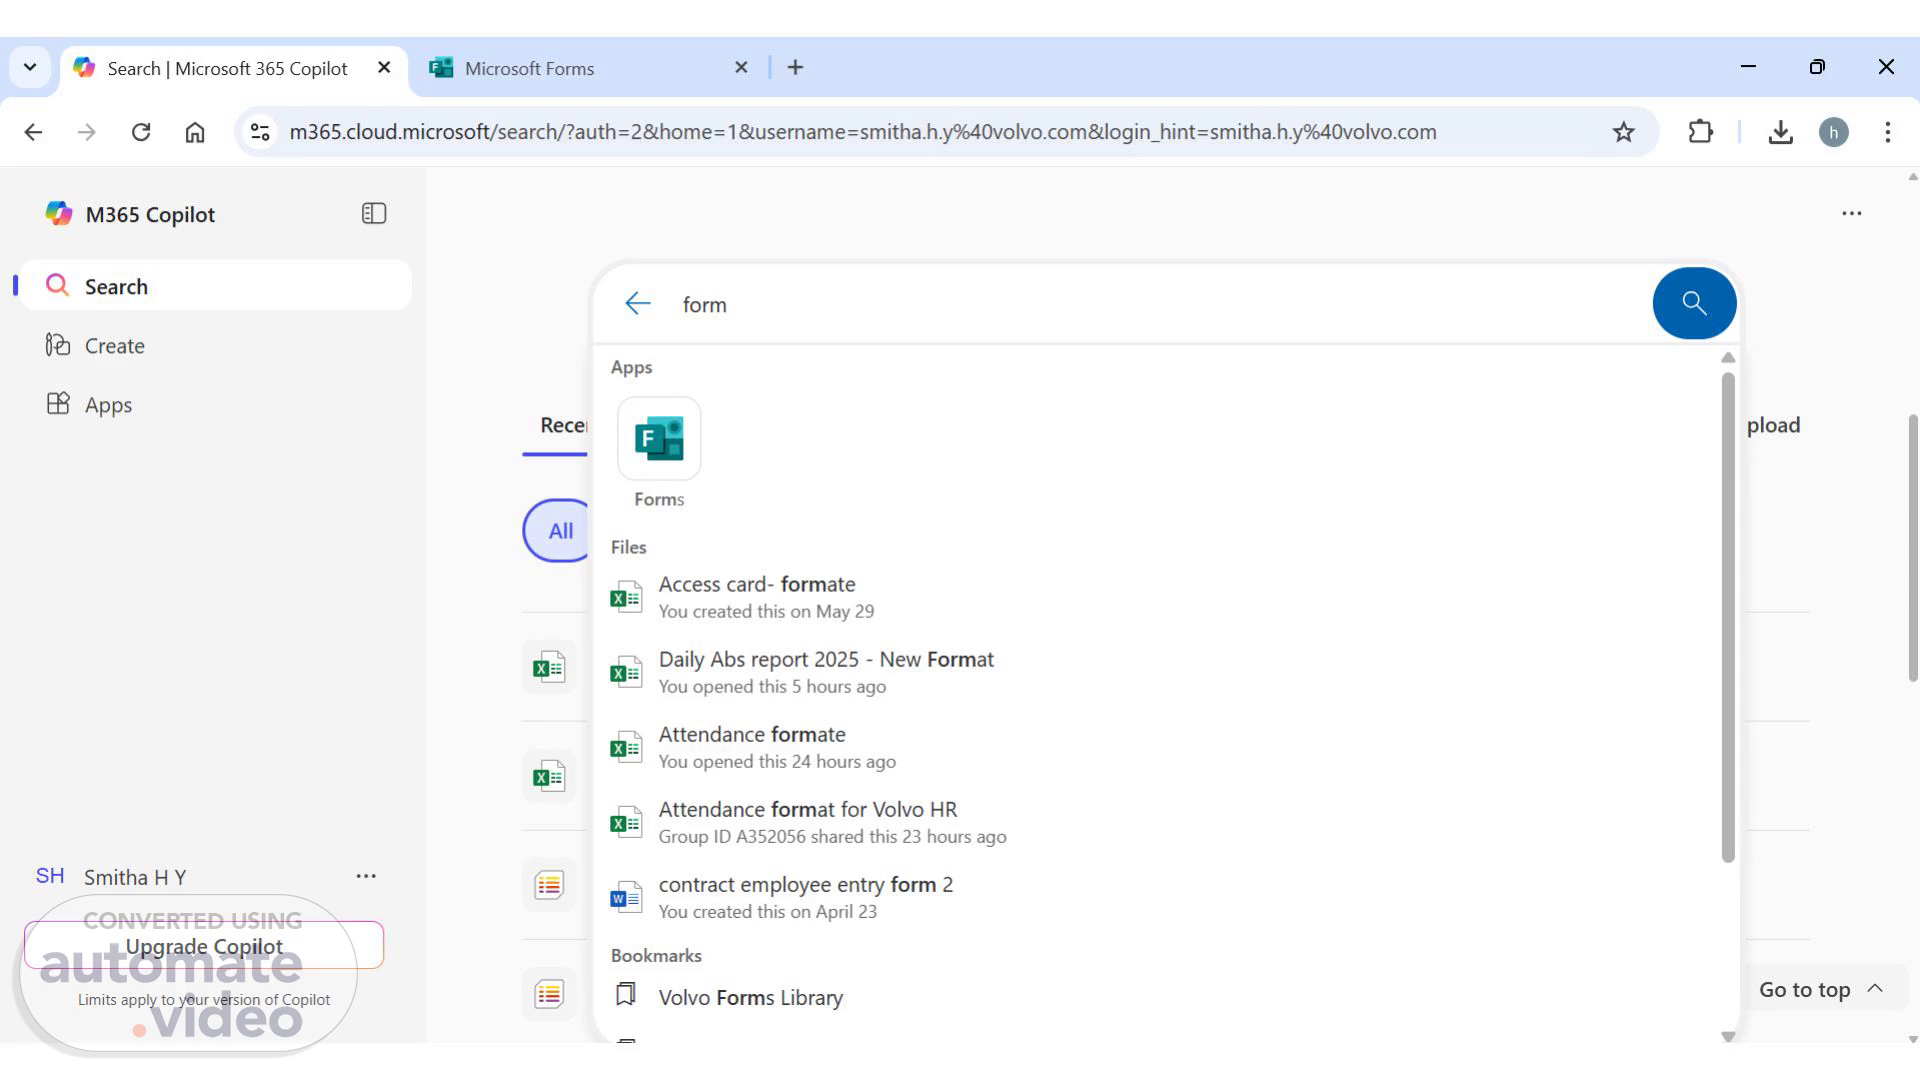Viewport: 1920px width, 1080px height.
Task: Open a new browser tab
Action: [x=795, y=67]
